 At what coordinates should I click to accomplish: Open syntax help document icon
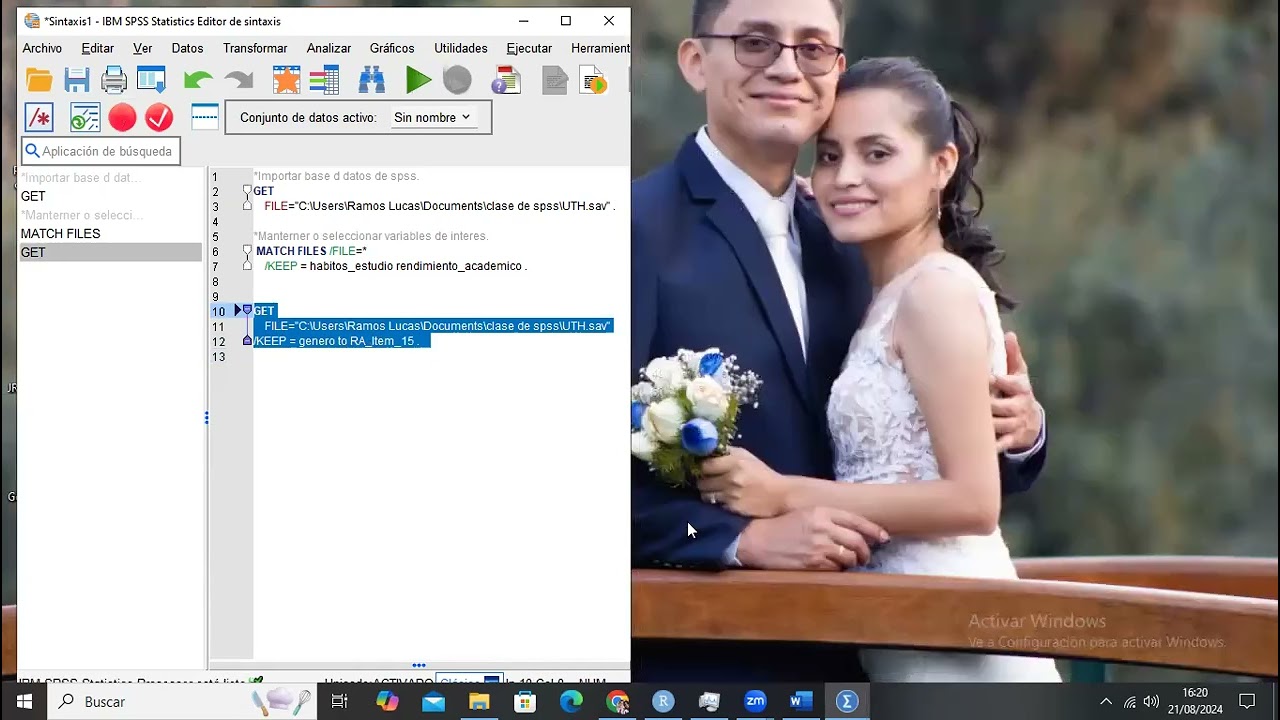click(506, 81)
